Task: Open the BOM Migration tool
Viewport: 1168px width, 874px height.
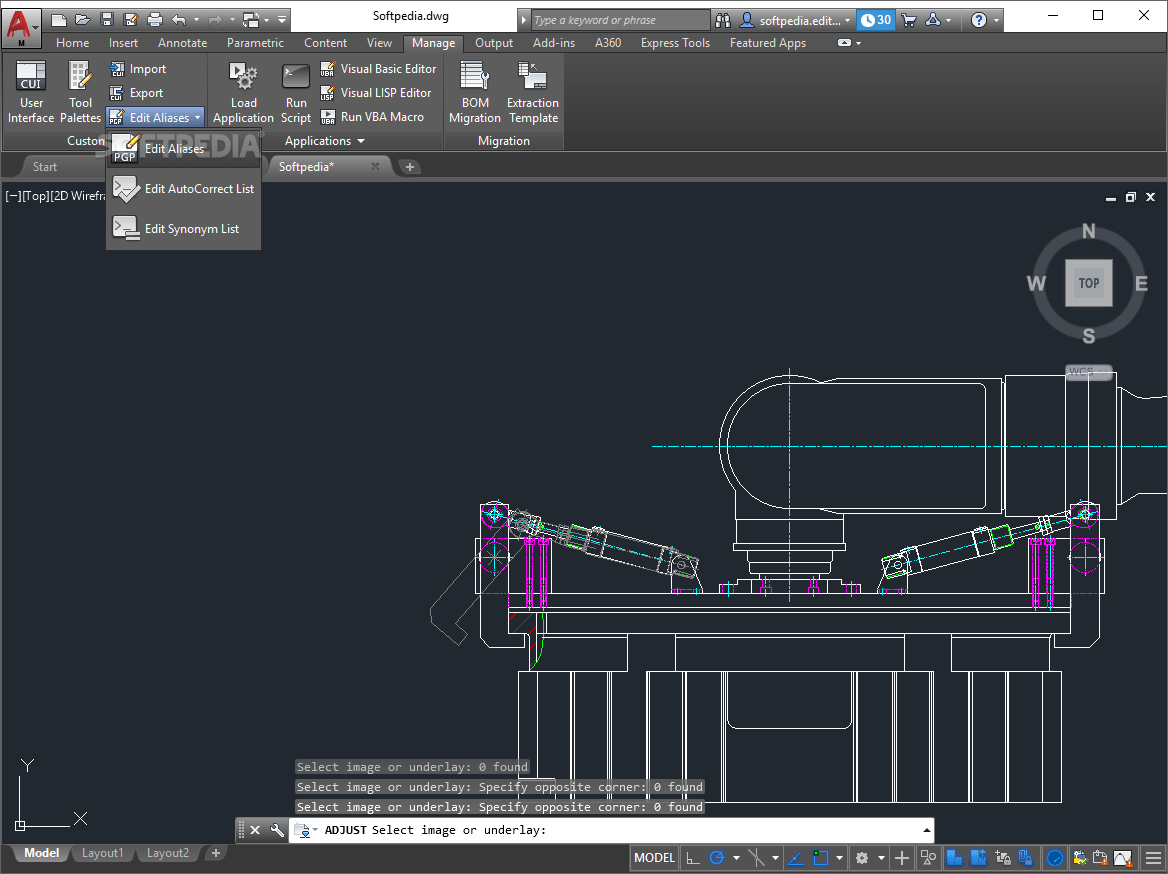Action: (474, 92)
